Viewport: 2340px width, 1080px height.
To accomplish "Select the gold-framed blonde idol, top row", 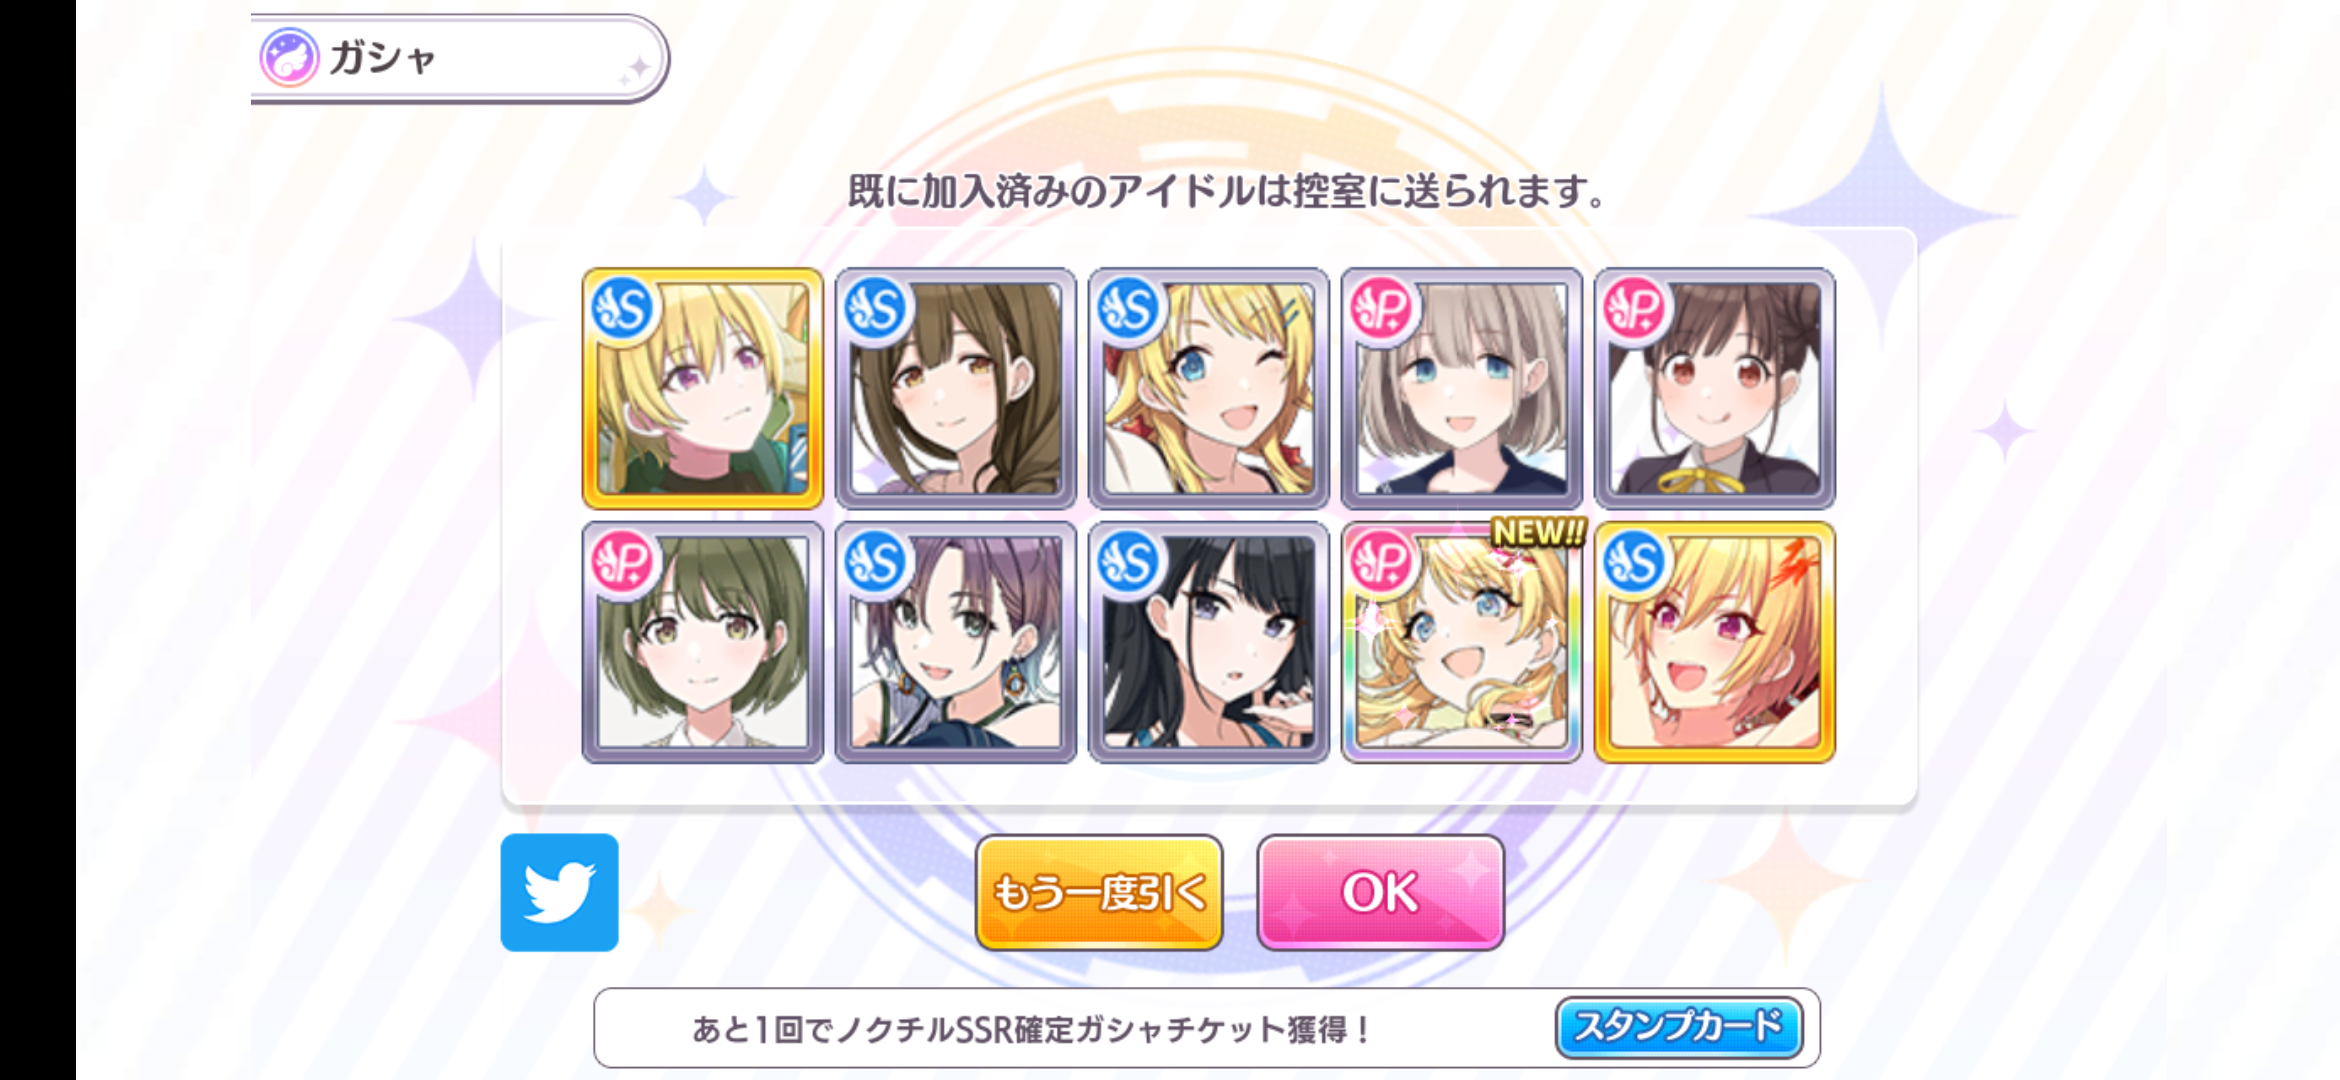I will [x=702, y=388].
